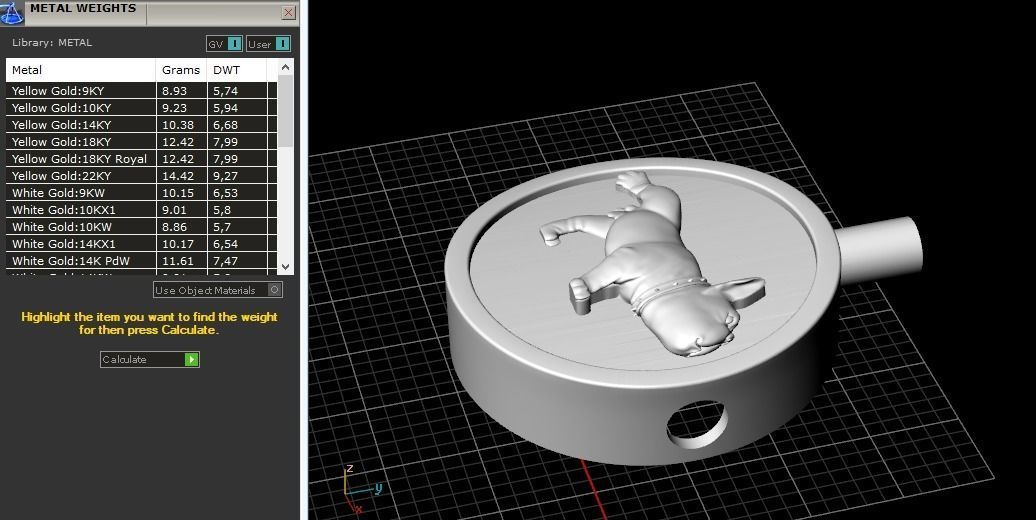Enable Use Object Materials option

pos(218,290)
